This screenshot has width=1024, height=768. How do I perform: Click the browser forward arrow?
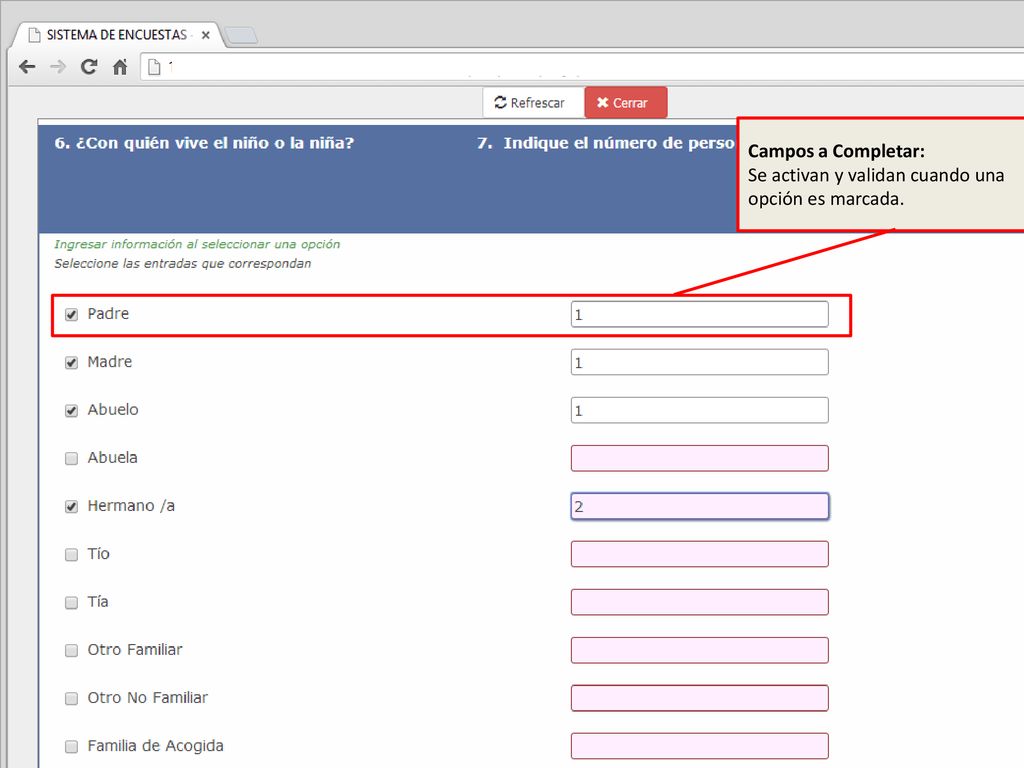pos(58,67)
